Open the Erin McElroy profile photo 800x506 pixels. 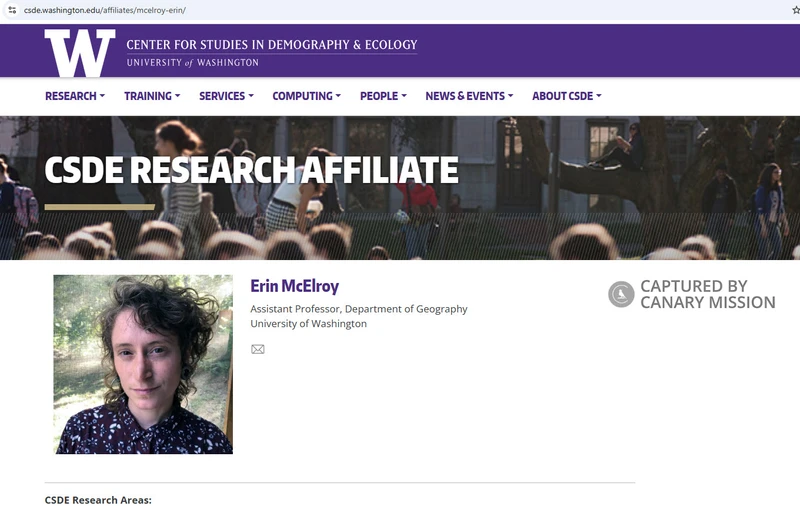(x=143, y=364)
